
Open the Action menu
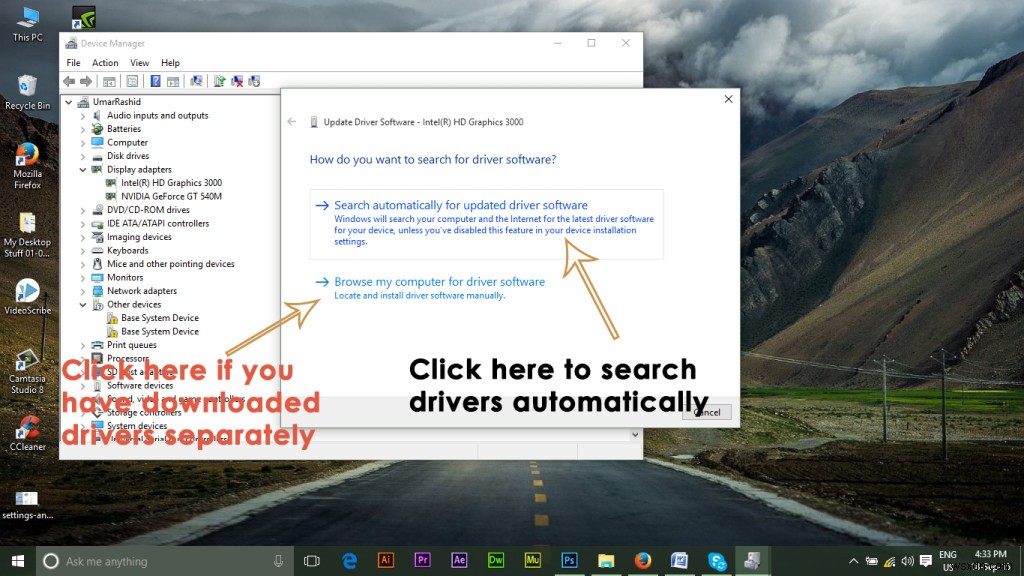tap(105, 62)
